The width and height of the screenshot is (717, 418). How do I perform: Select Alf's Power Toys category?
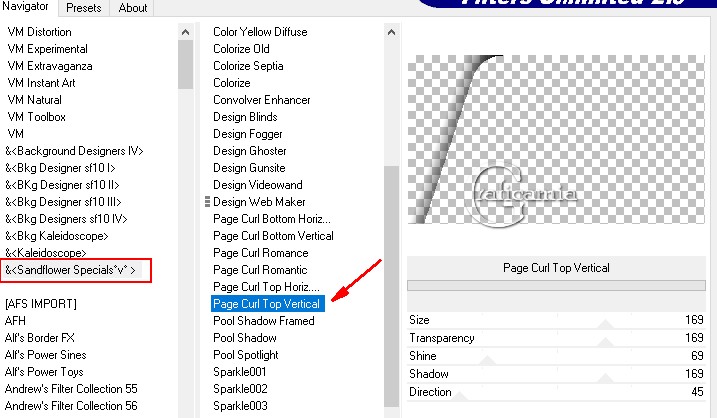[x=44, y=371]
